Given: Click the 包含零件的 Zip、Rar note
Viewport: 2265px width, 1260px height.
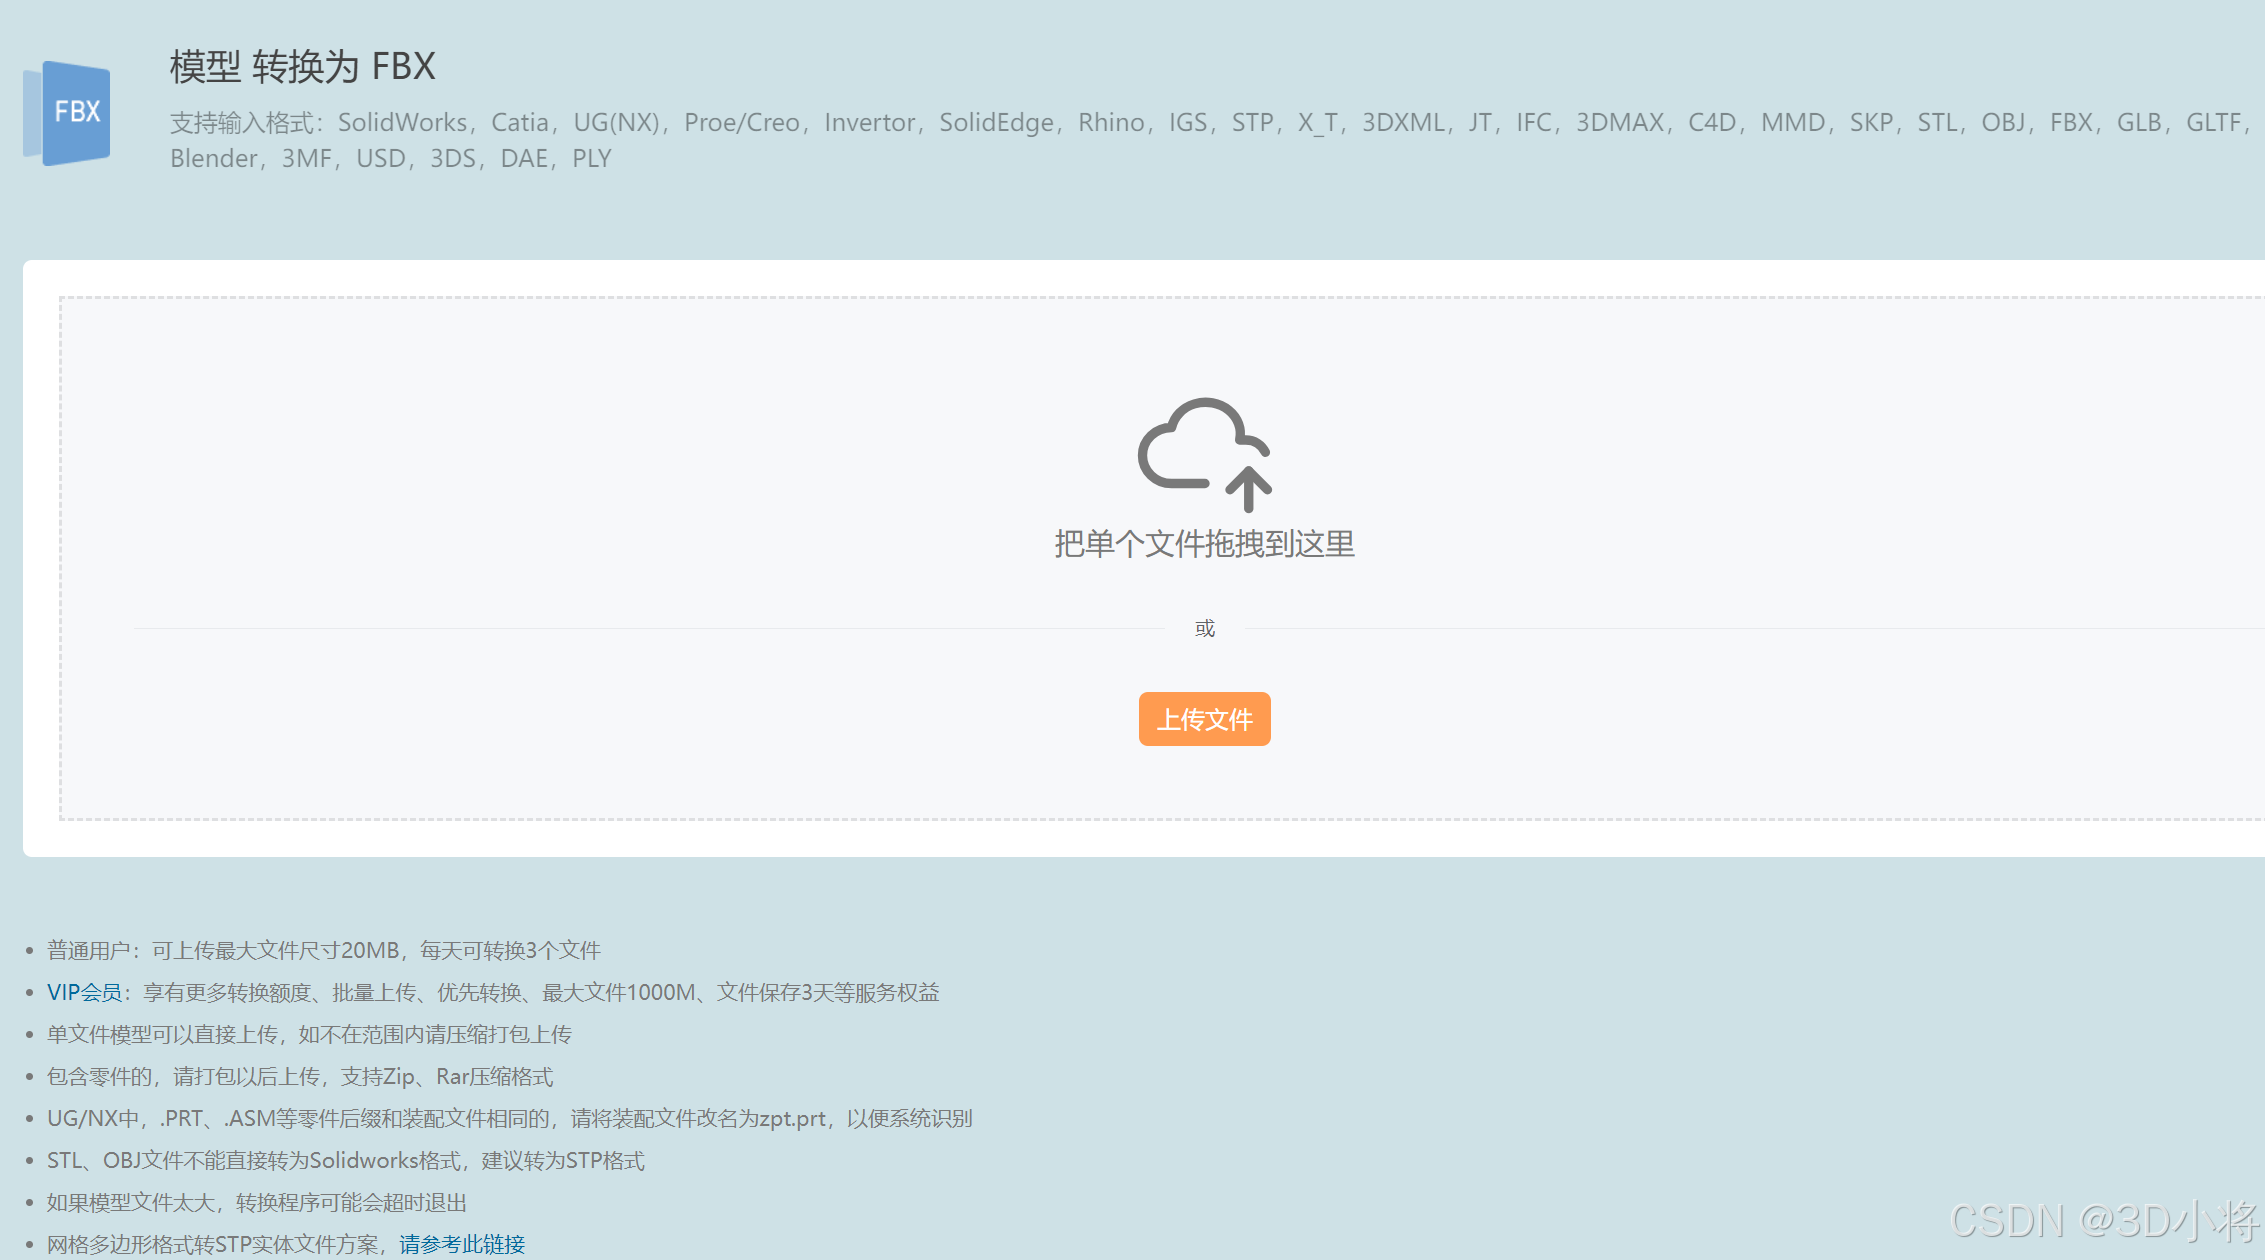Looking at the screenshot, I should [x=300, y=1076].
